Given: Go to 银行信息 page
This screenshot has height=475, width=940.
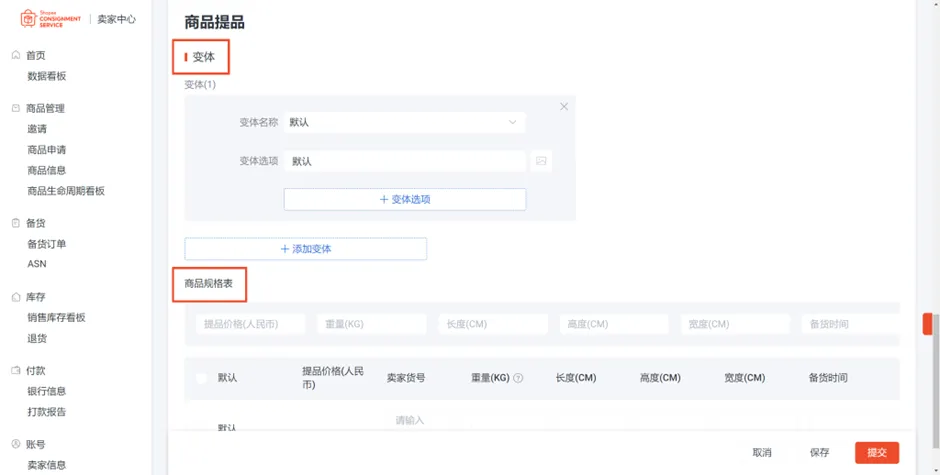Looking at the screenshot, I should (47, 391).
